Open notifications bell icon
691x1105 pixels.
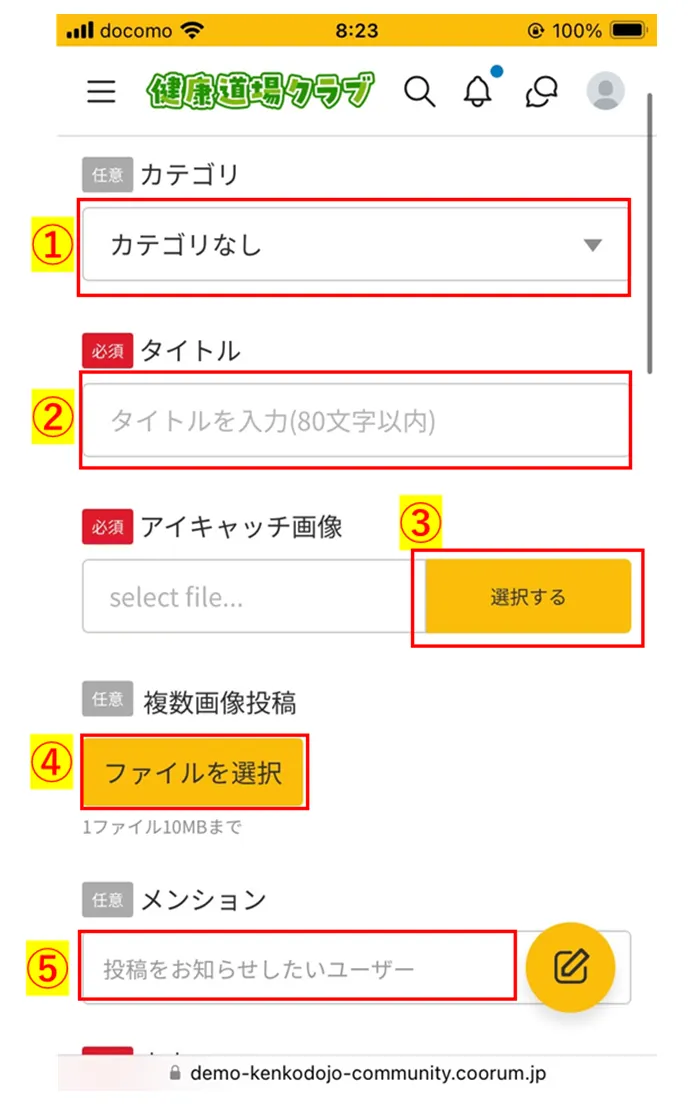478,91
